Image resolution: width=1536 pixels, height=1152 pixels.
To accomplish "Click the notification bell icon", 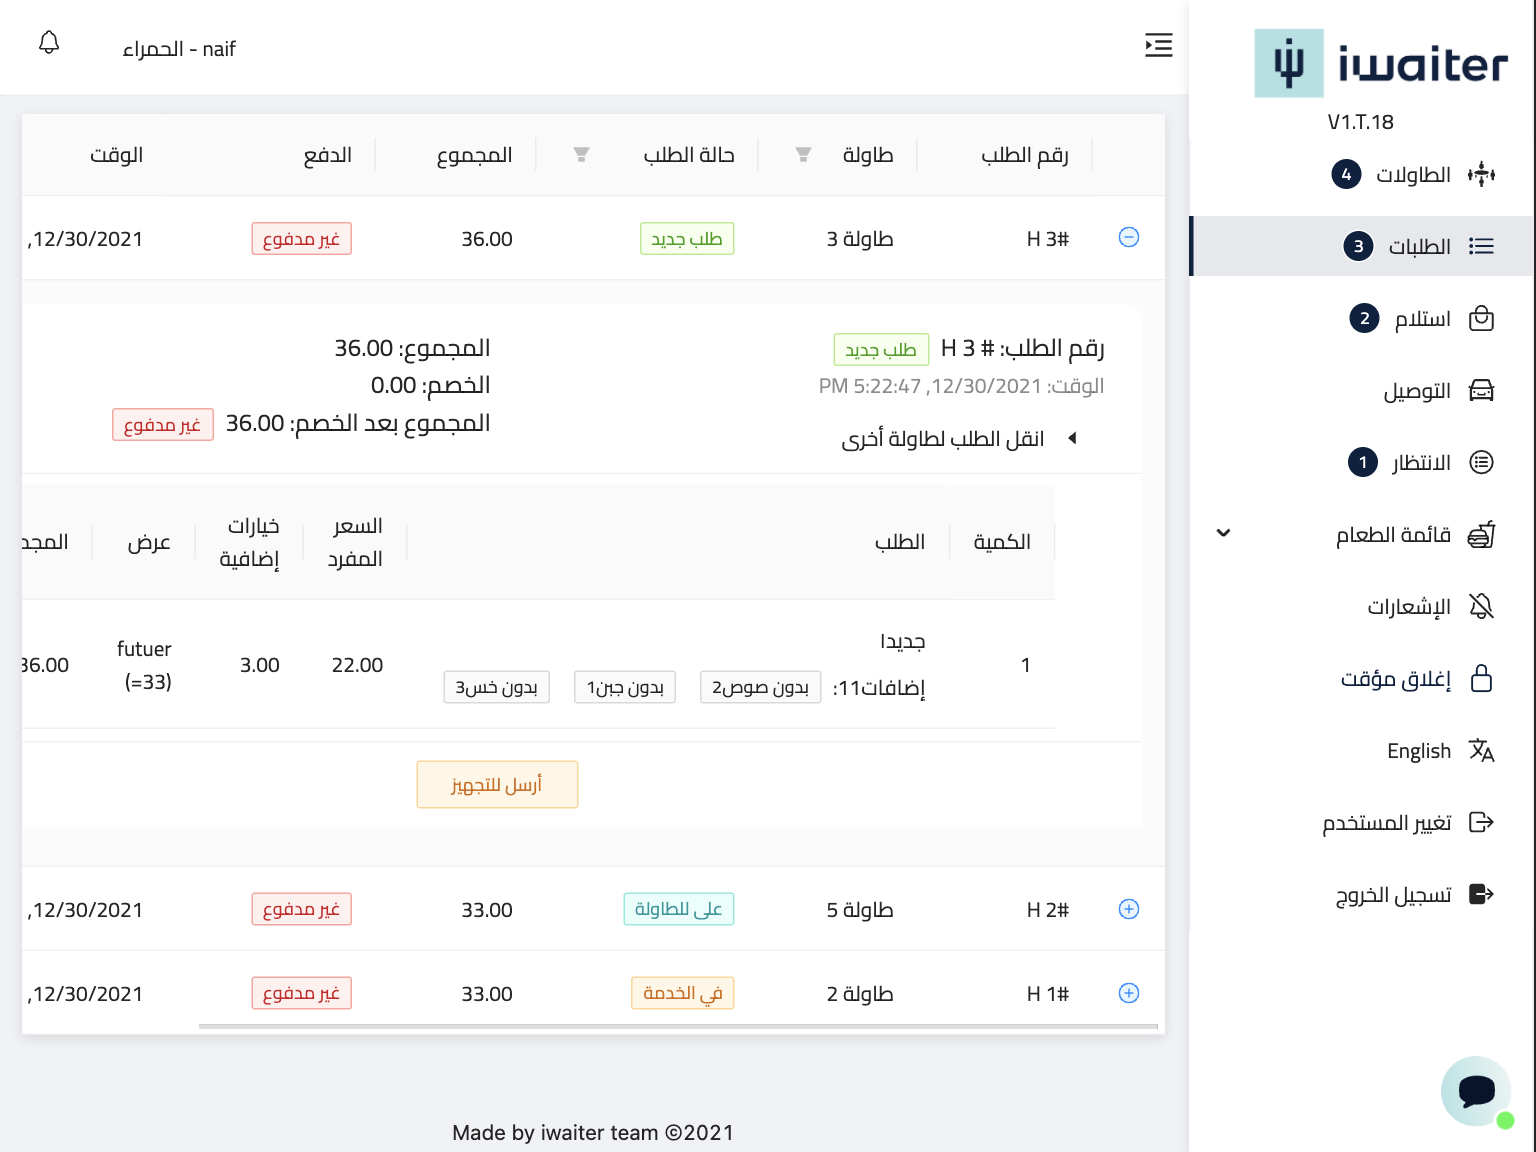I will pyautogui.click(x=49, y=43).
